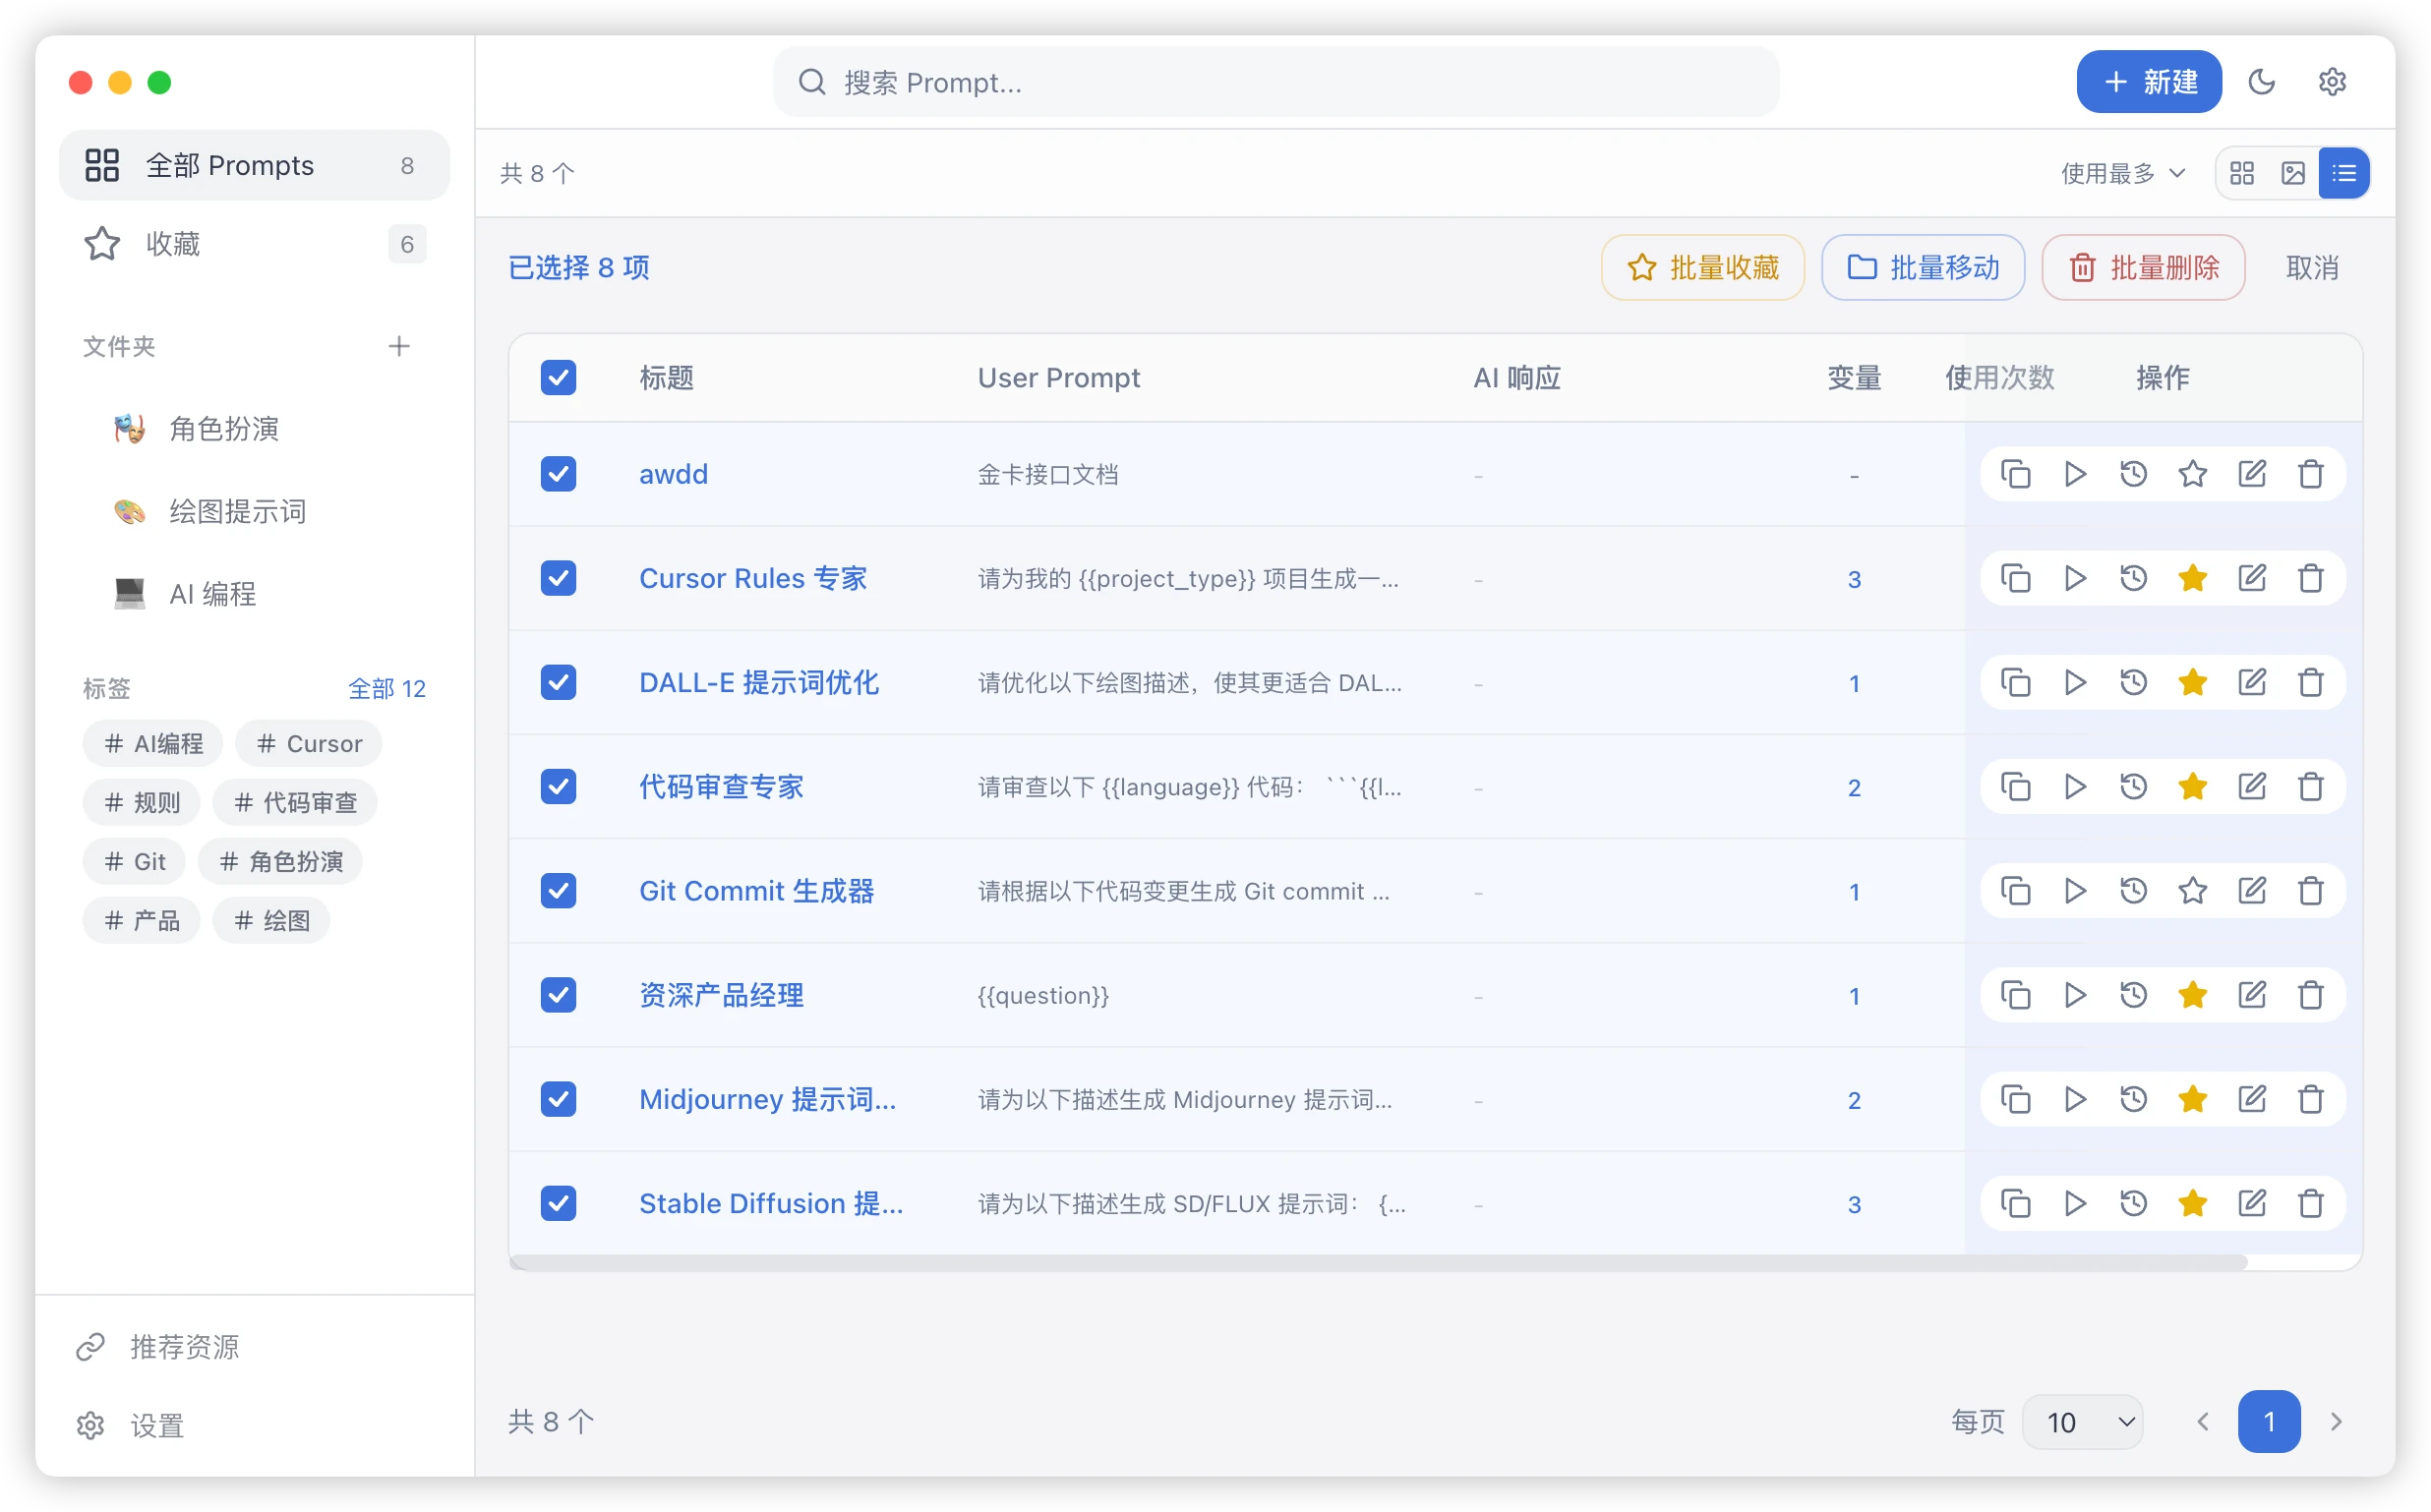Uncheck the awdd row checkbox
The image size is (2431, 1512).
tap(558, 474)
